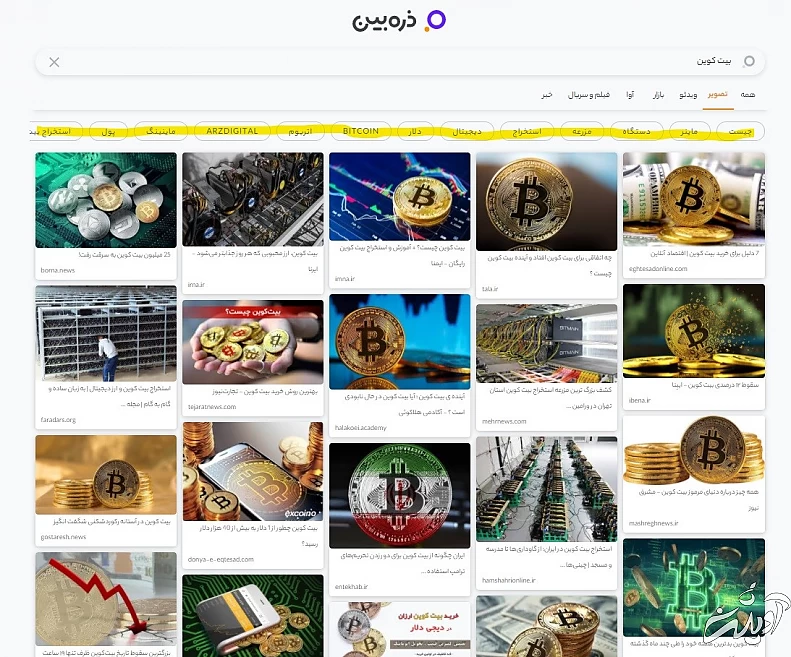Open the Zarebin logo homepage
The height and width of the screenshot is (657, 791).
click(399, 21)
